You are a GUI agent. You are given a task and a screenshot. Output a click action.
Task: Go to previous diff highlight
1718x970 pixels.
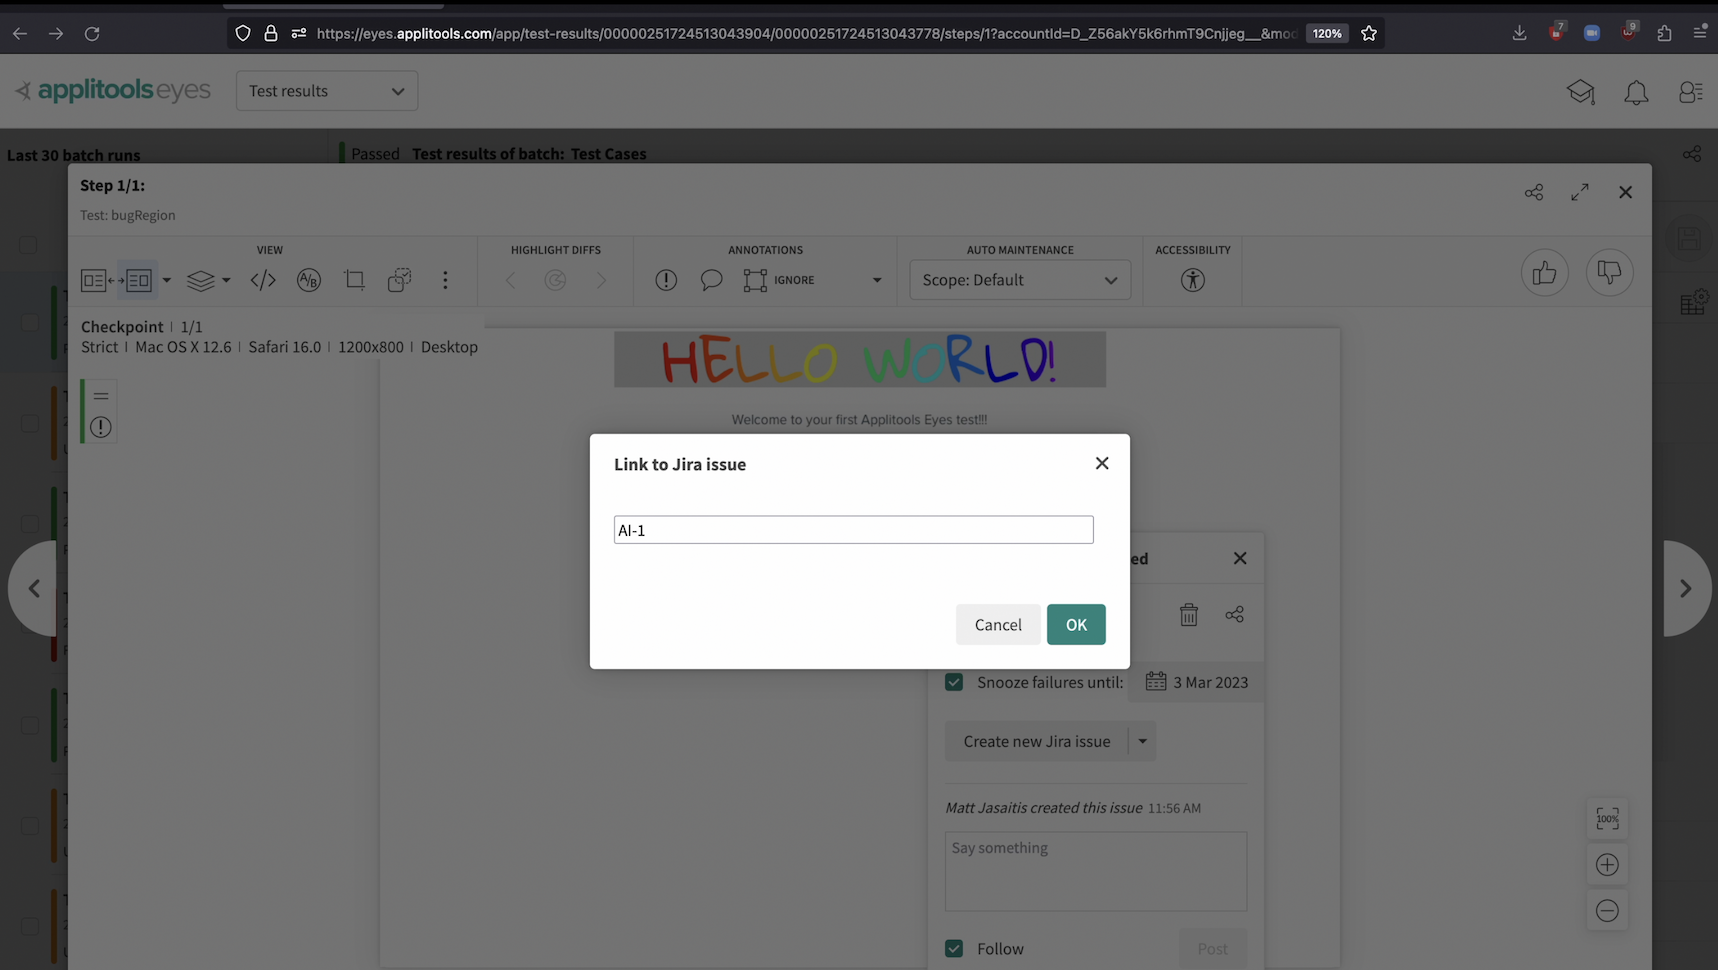[x=510, y=280]
